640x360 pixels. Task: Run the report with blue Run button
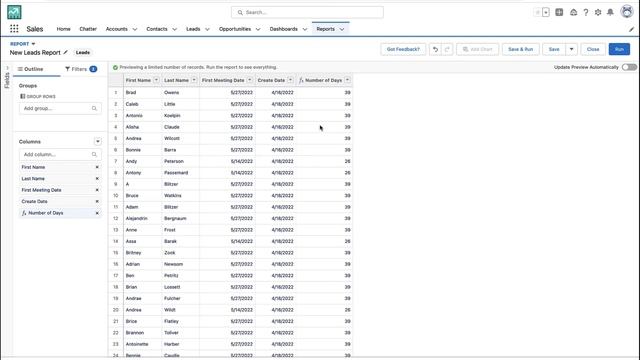pyautogui.click(x=619, y=49)
